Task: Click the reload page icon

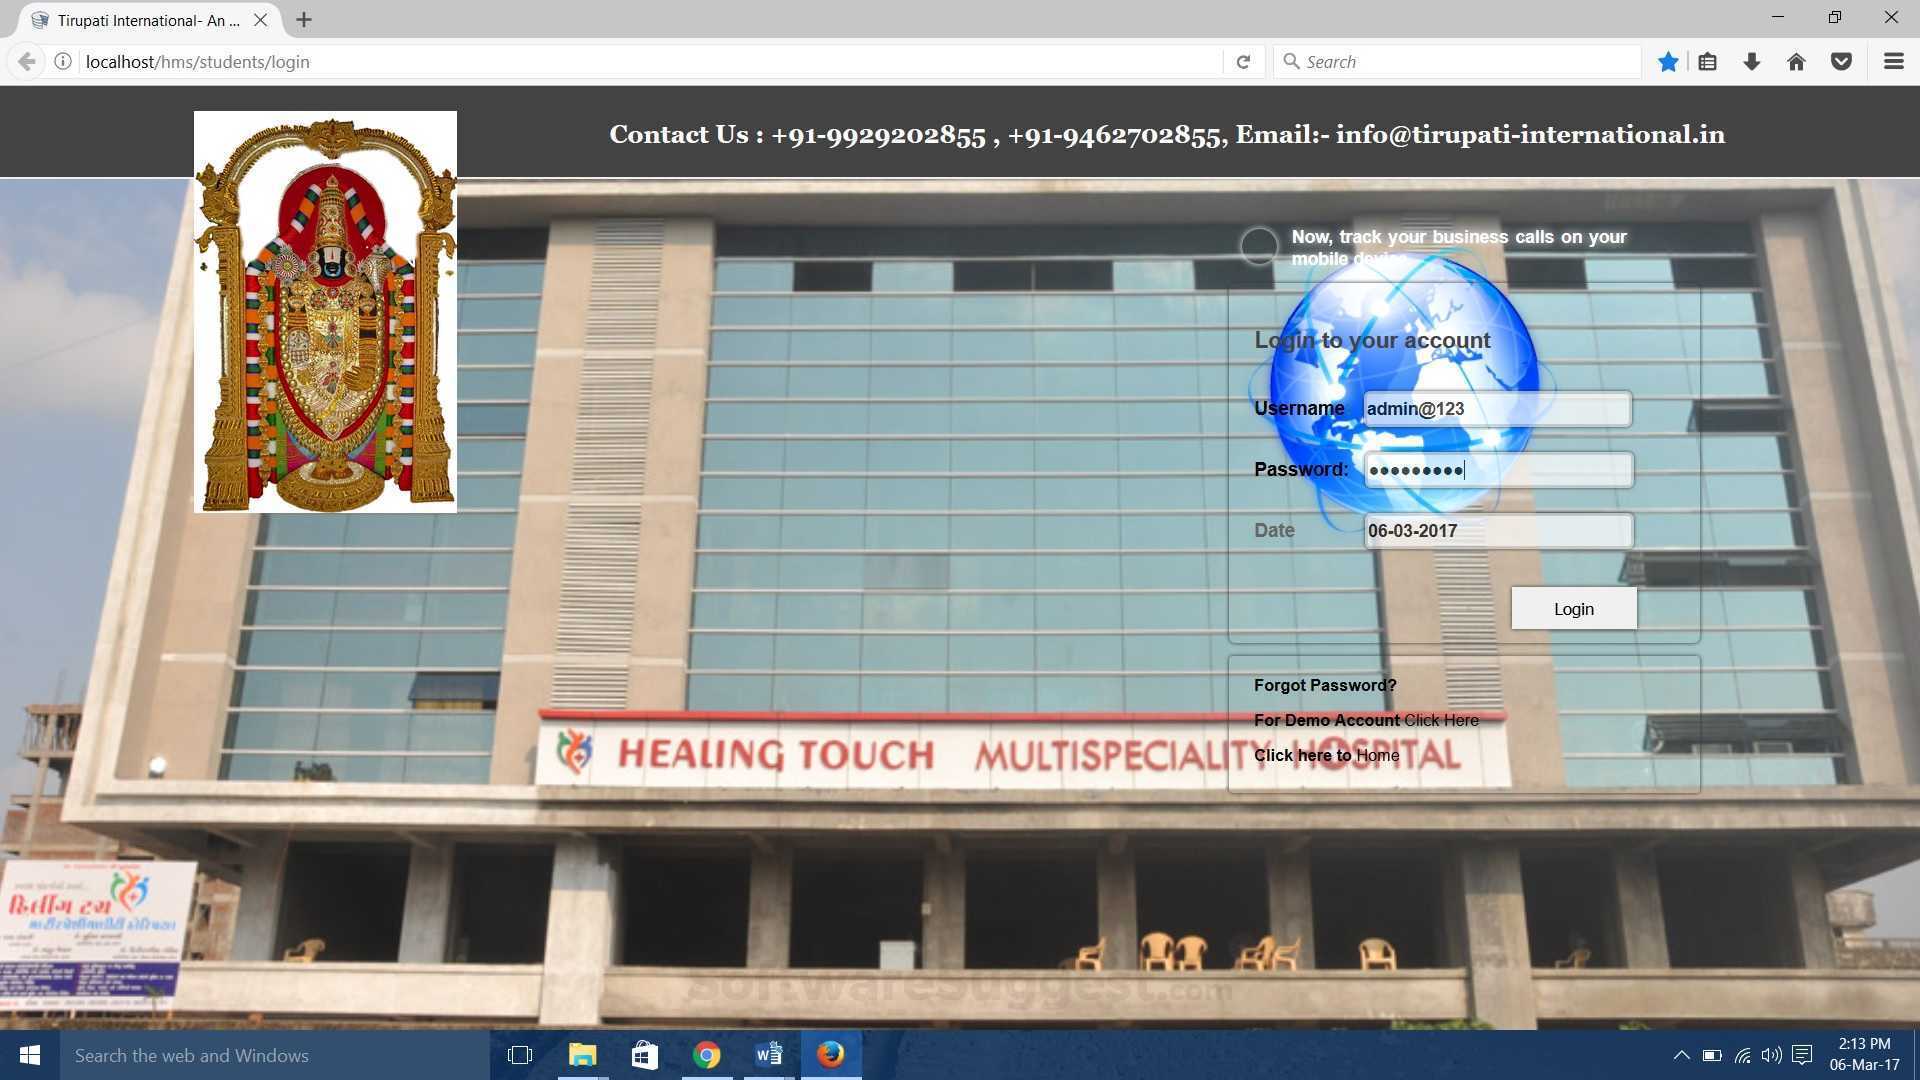Action: (1243, 61)
